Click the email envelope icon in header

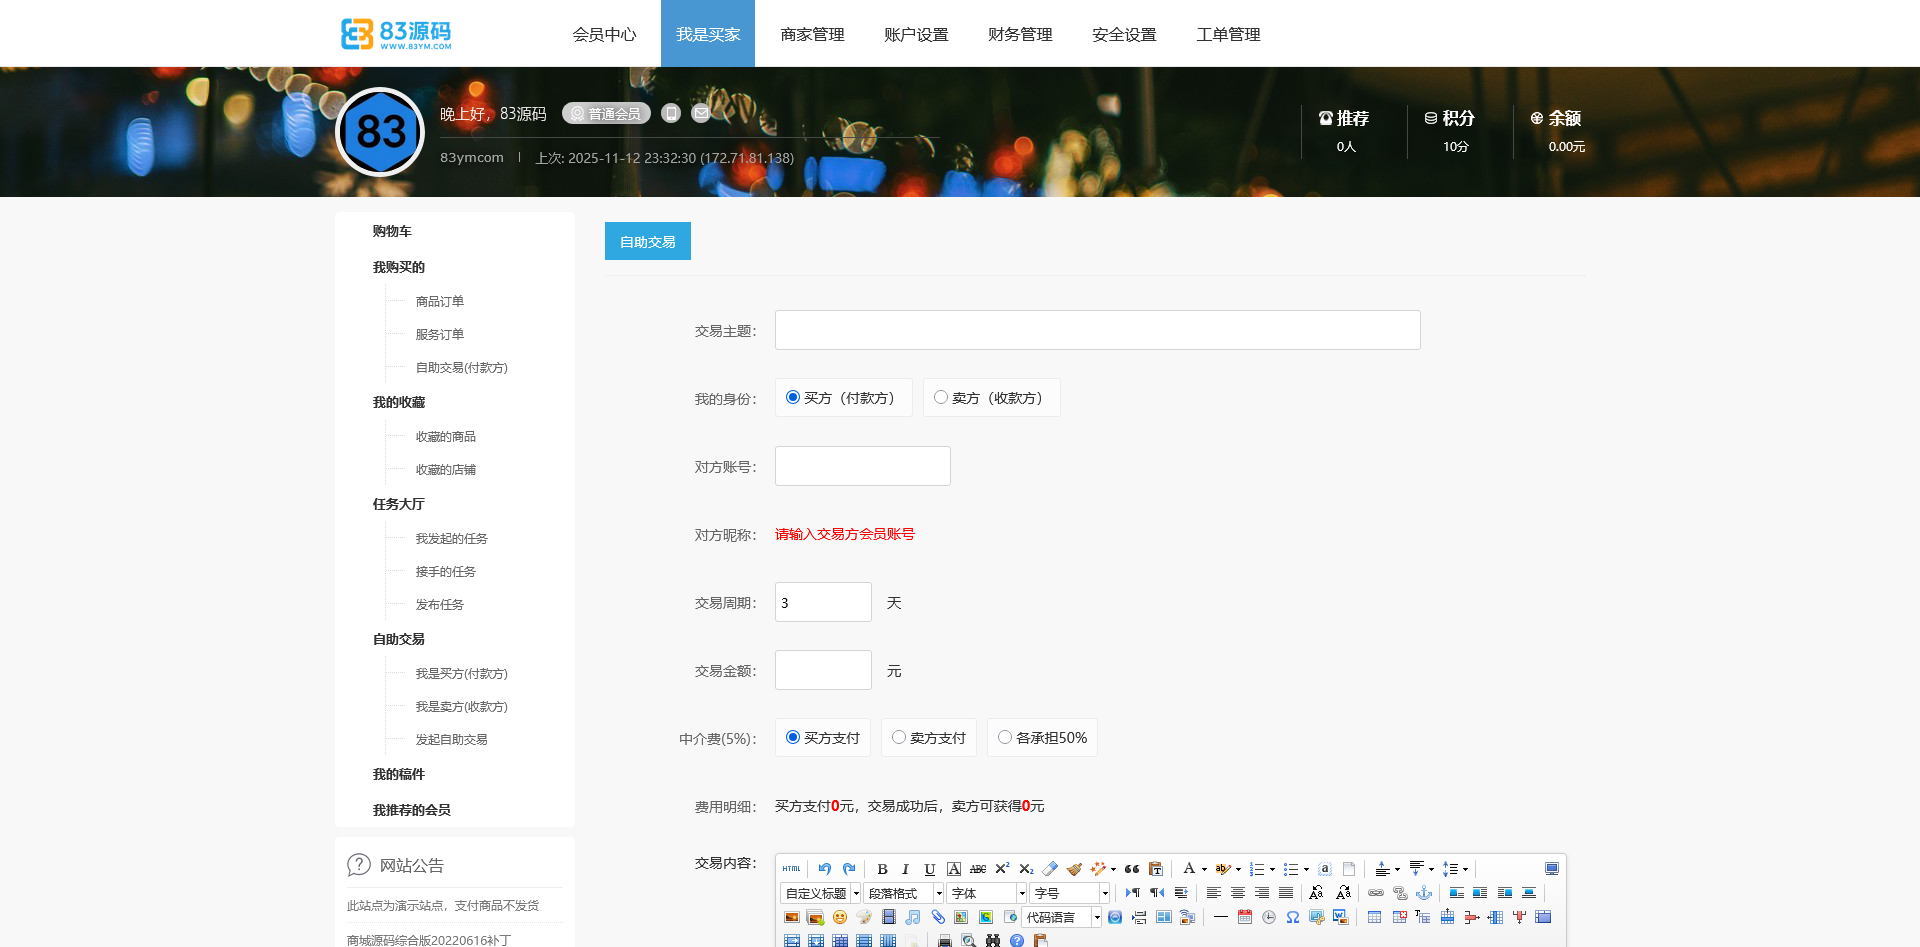(701, 113)
